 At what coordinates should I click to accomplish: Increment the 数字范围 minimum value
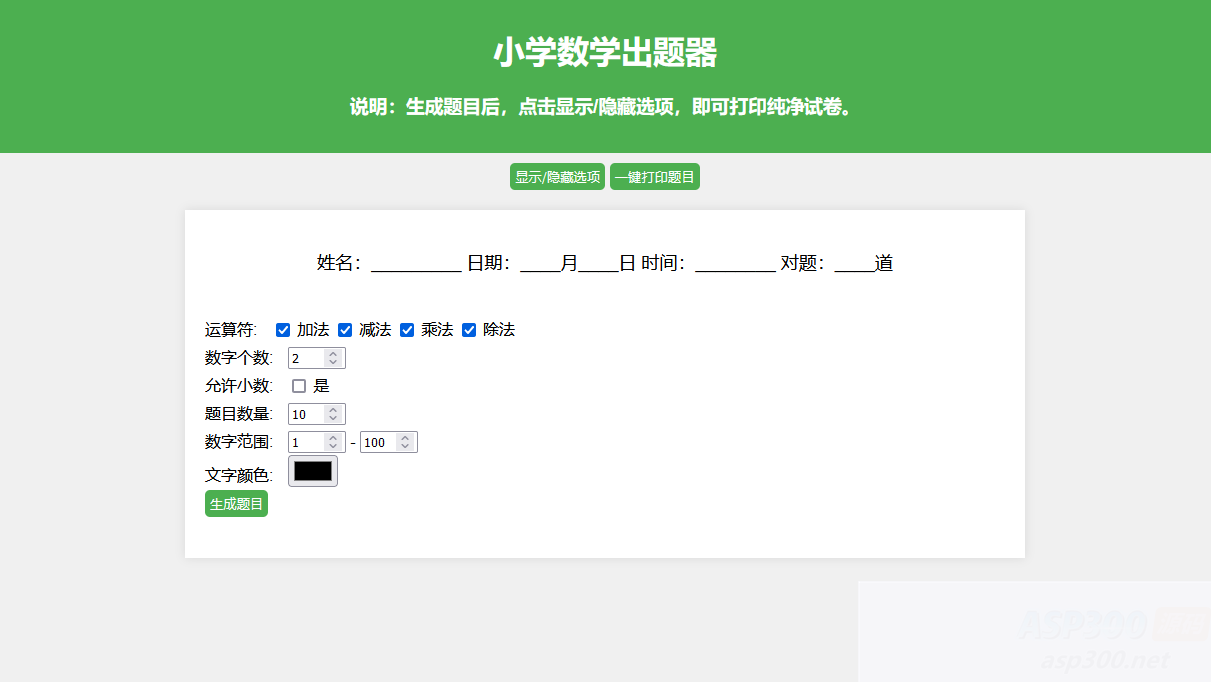pyautogui.click(x=333, y=438)
